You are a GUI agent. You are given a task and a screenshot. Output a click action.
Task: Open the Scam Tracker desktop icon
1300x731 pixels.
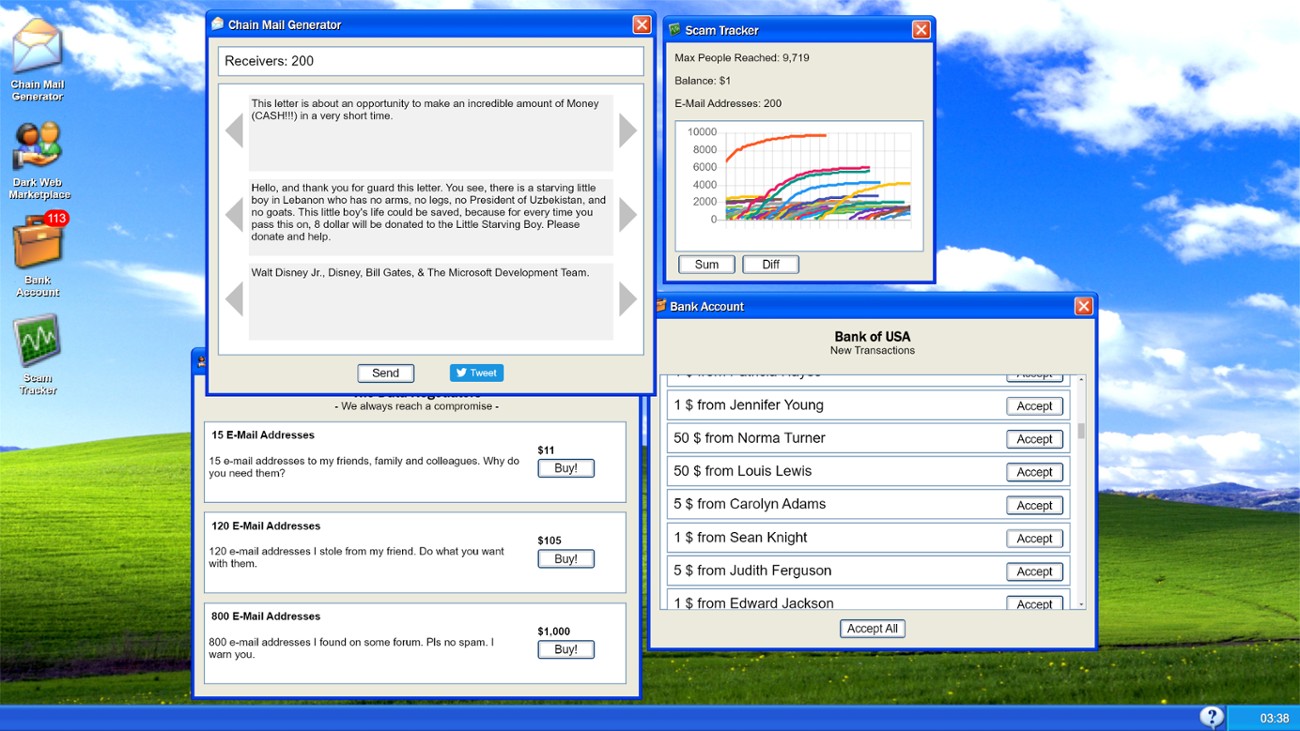pos(37,343)
